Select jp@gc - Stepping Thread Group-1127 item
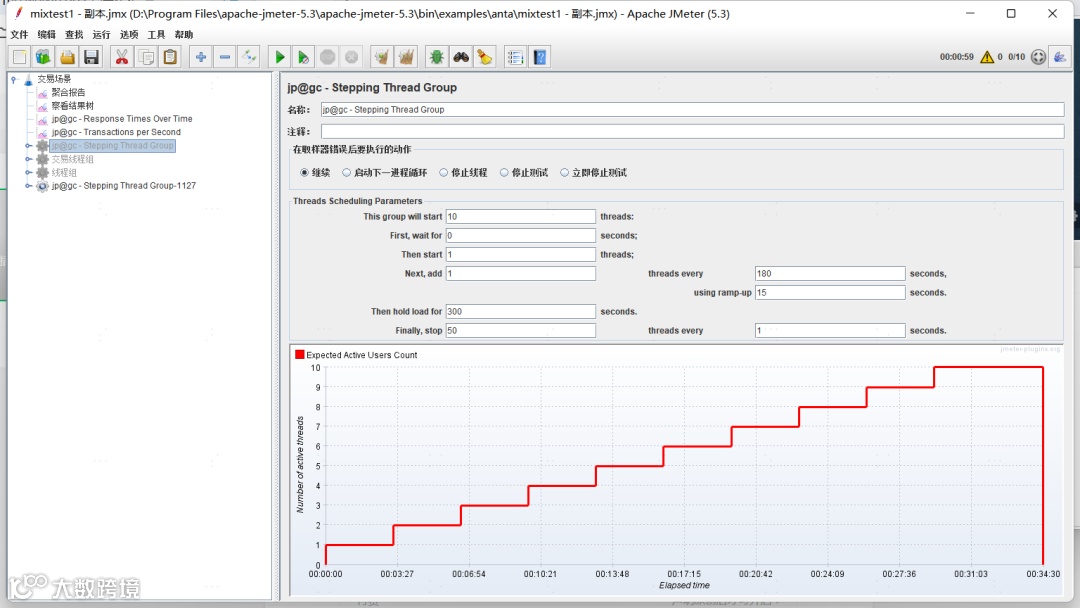Screen dimensions: 1080x608 [123, 186]
